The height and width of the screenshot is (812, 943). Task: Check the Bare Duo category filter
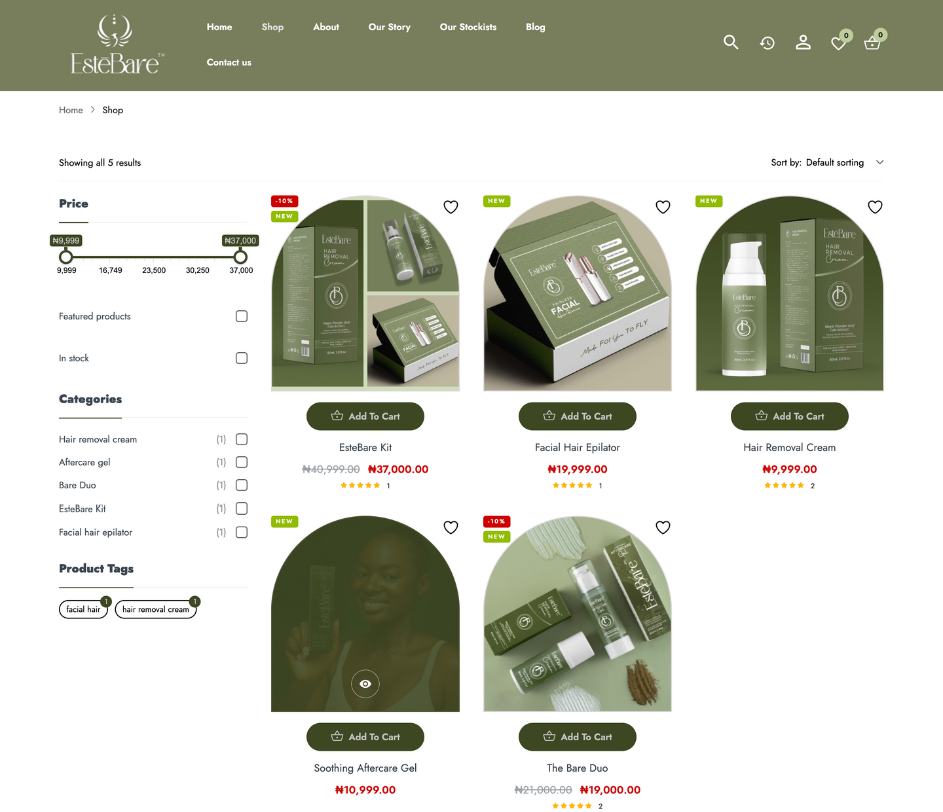tap(241, 485)
